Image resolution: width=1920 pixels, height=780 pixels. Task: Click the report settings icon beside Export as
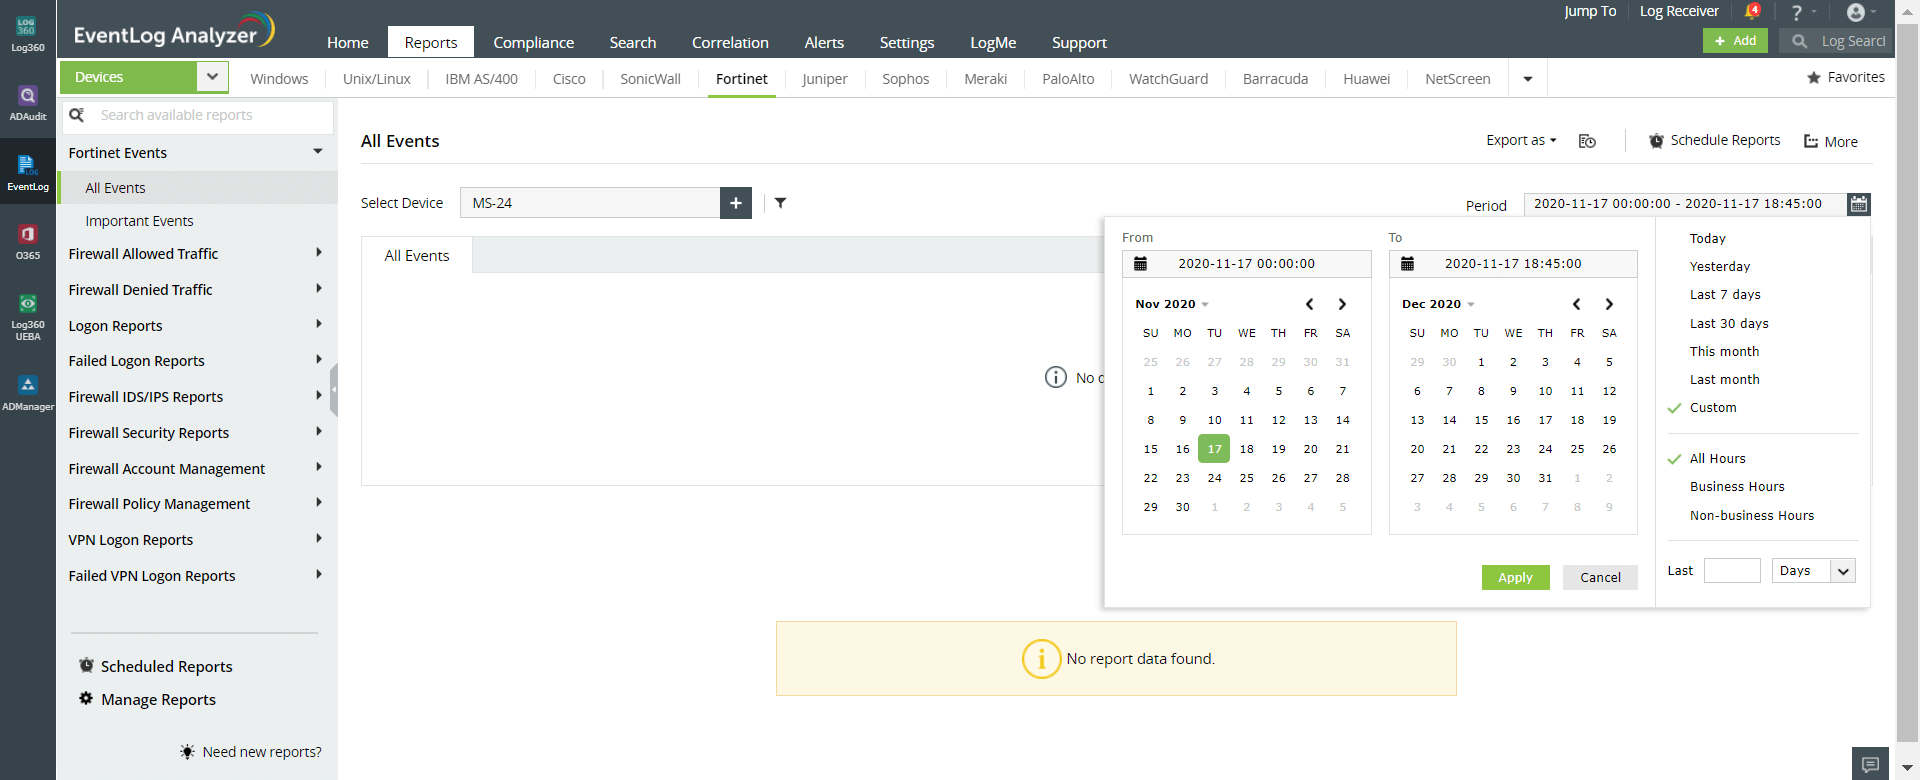click(1587, 141)
